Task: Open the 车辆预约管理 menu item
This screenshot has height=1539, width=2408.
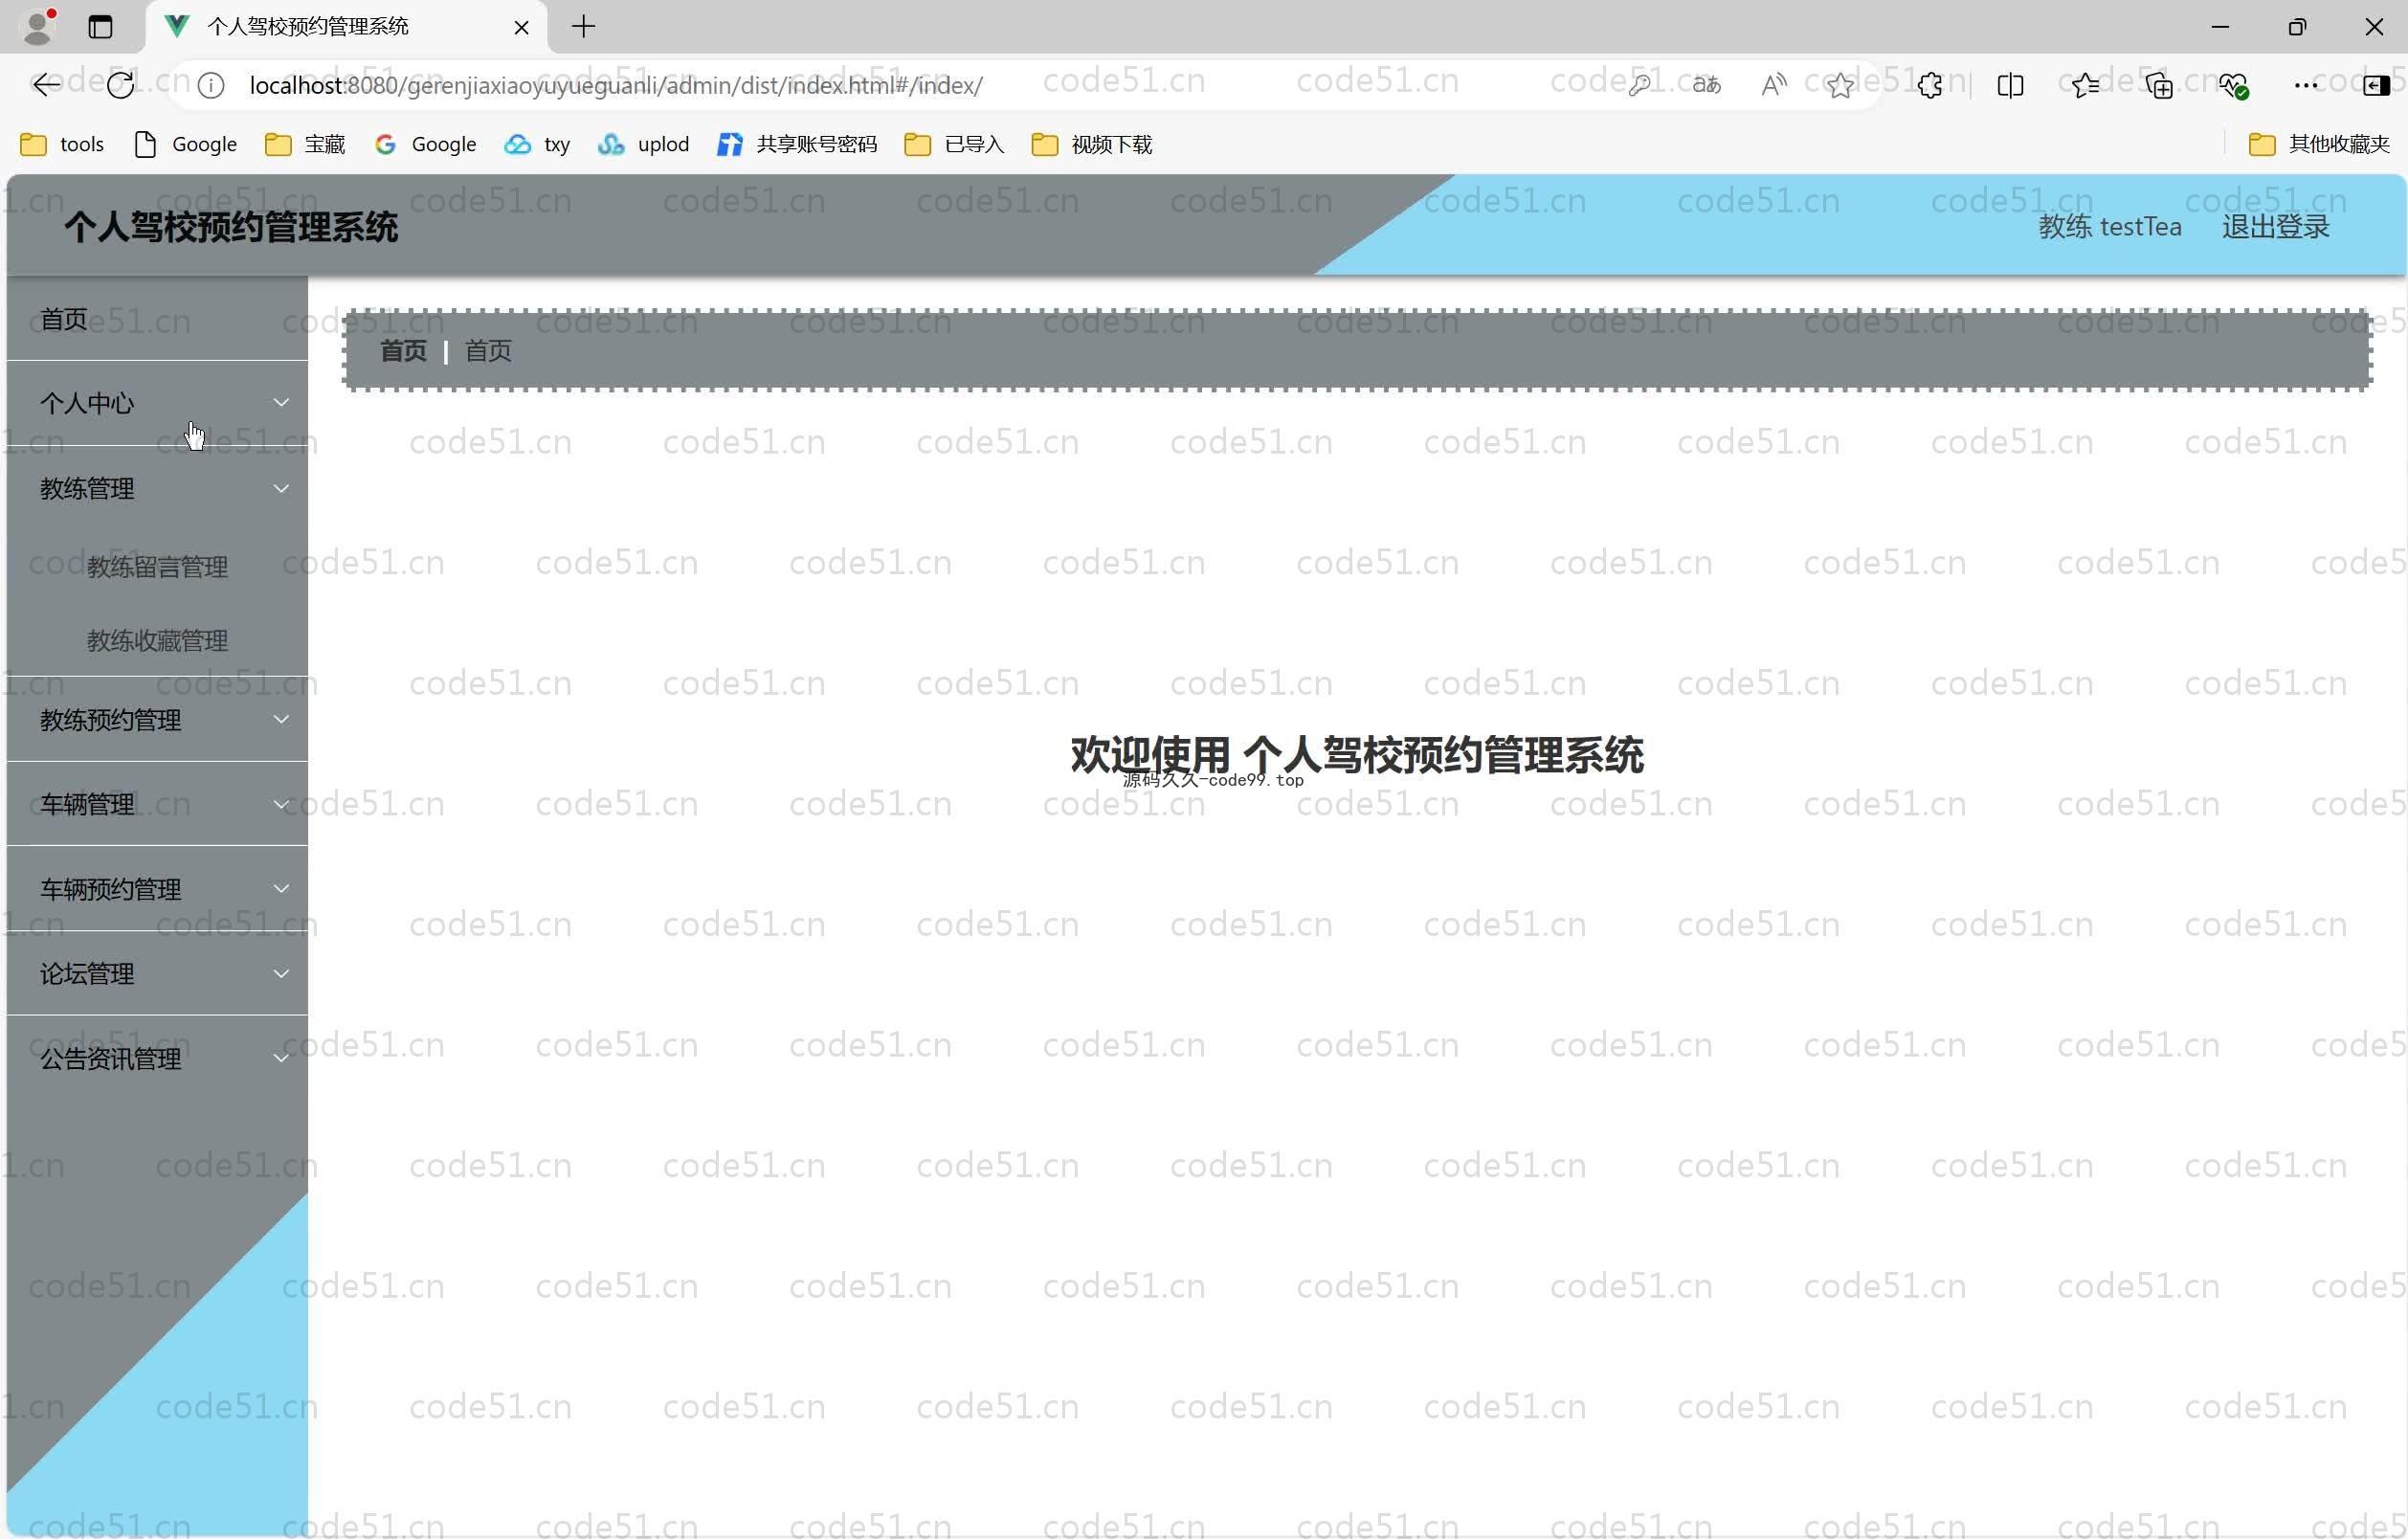Action: point(157,889)
